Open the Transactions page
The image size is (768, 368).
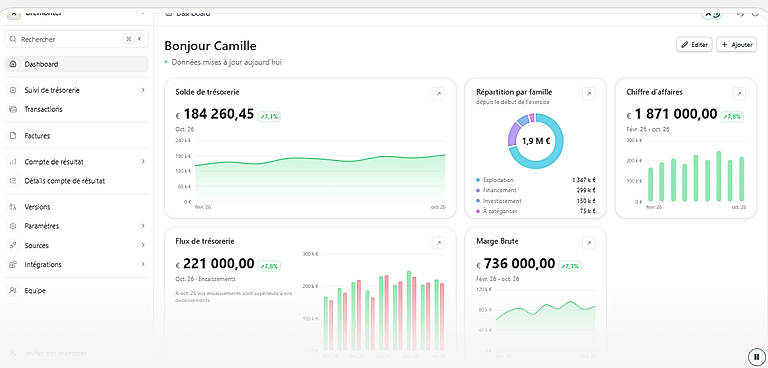76,109
